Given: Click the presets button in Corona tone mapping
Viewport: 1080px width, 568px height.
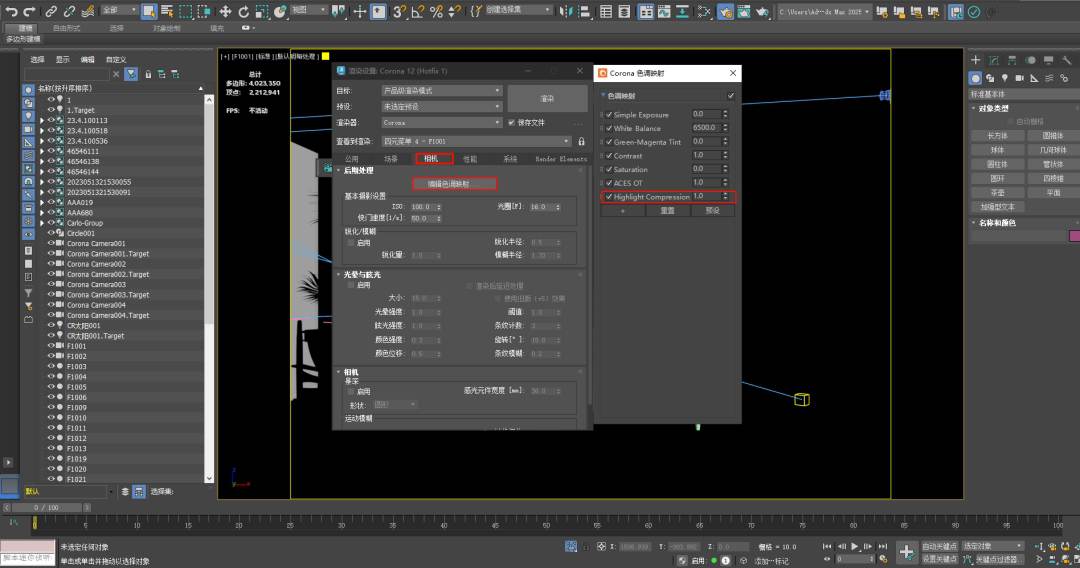Looking at the screenshot, I should point(713,211).
